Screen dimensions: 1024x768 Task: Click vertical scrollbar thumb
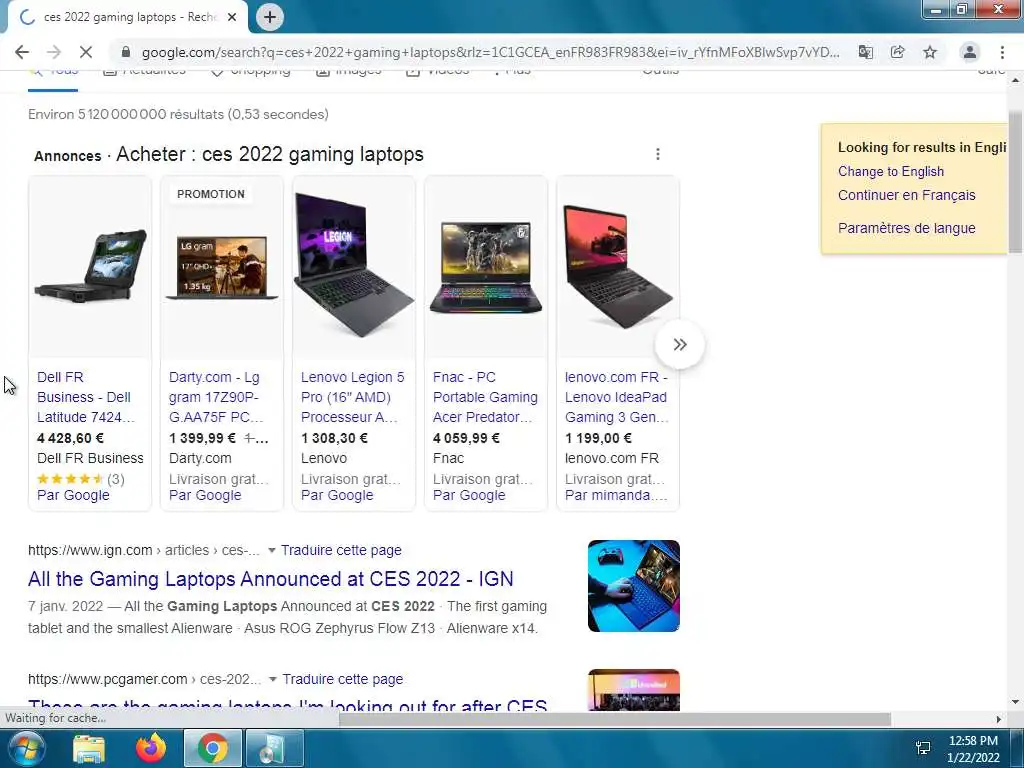[1015, 182]
